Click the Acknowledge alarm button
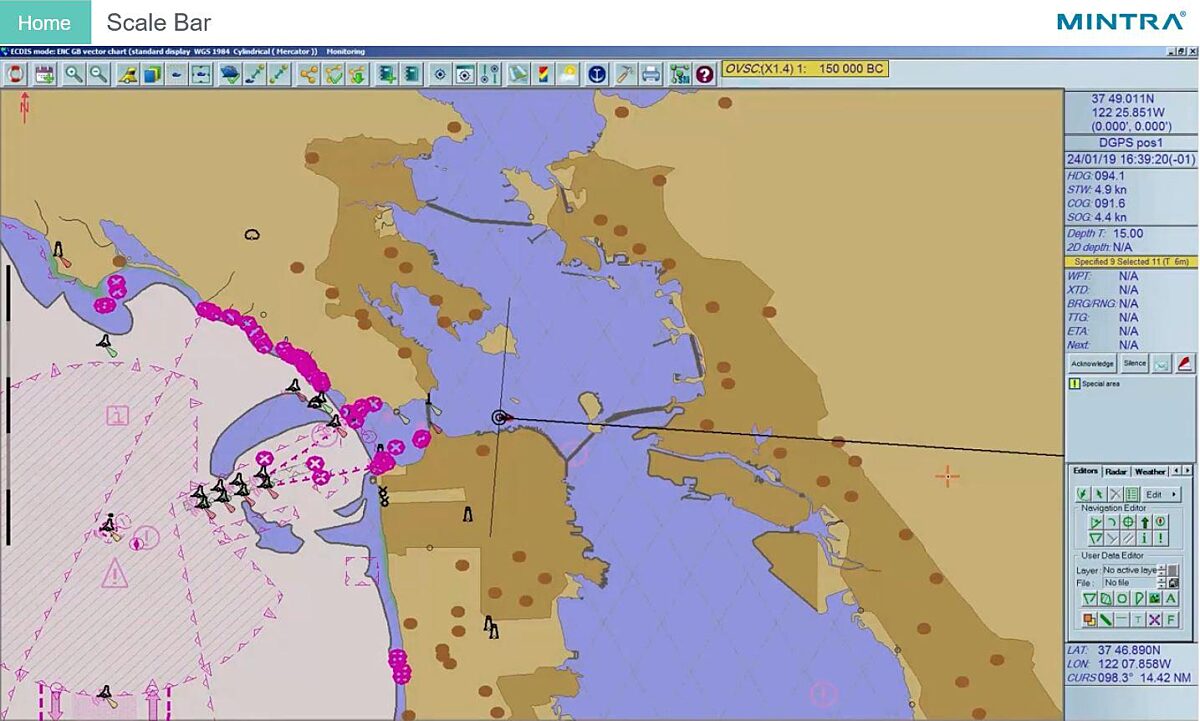Image resolution: width=1200 pixels, height=721 pixels. [x=1092, y=364]
